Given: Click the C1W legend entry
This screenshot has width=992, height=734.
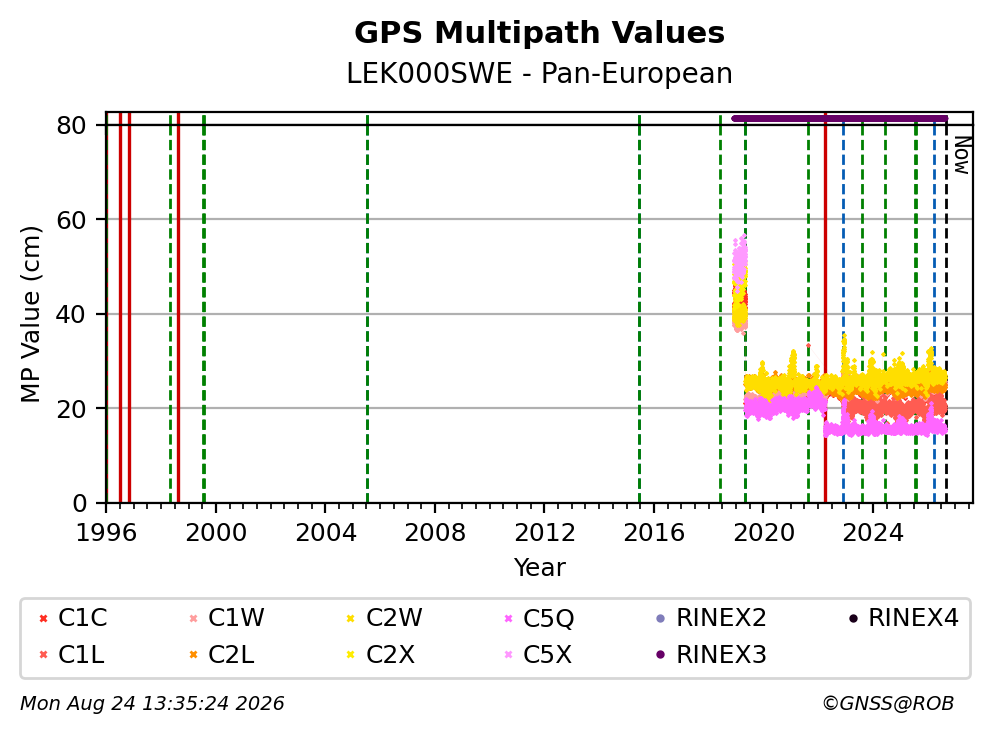Looking at the screenshot, I should 226,618.
